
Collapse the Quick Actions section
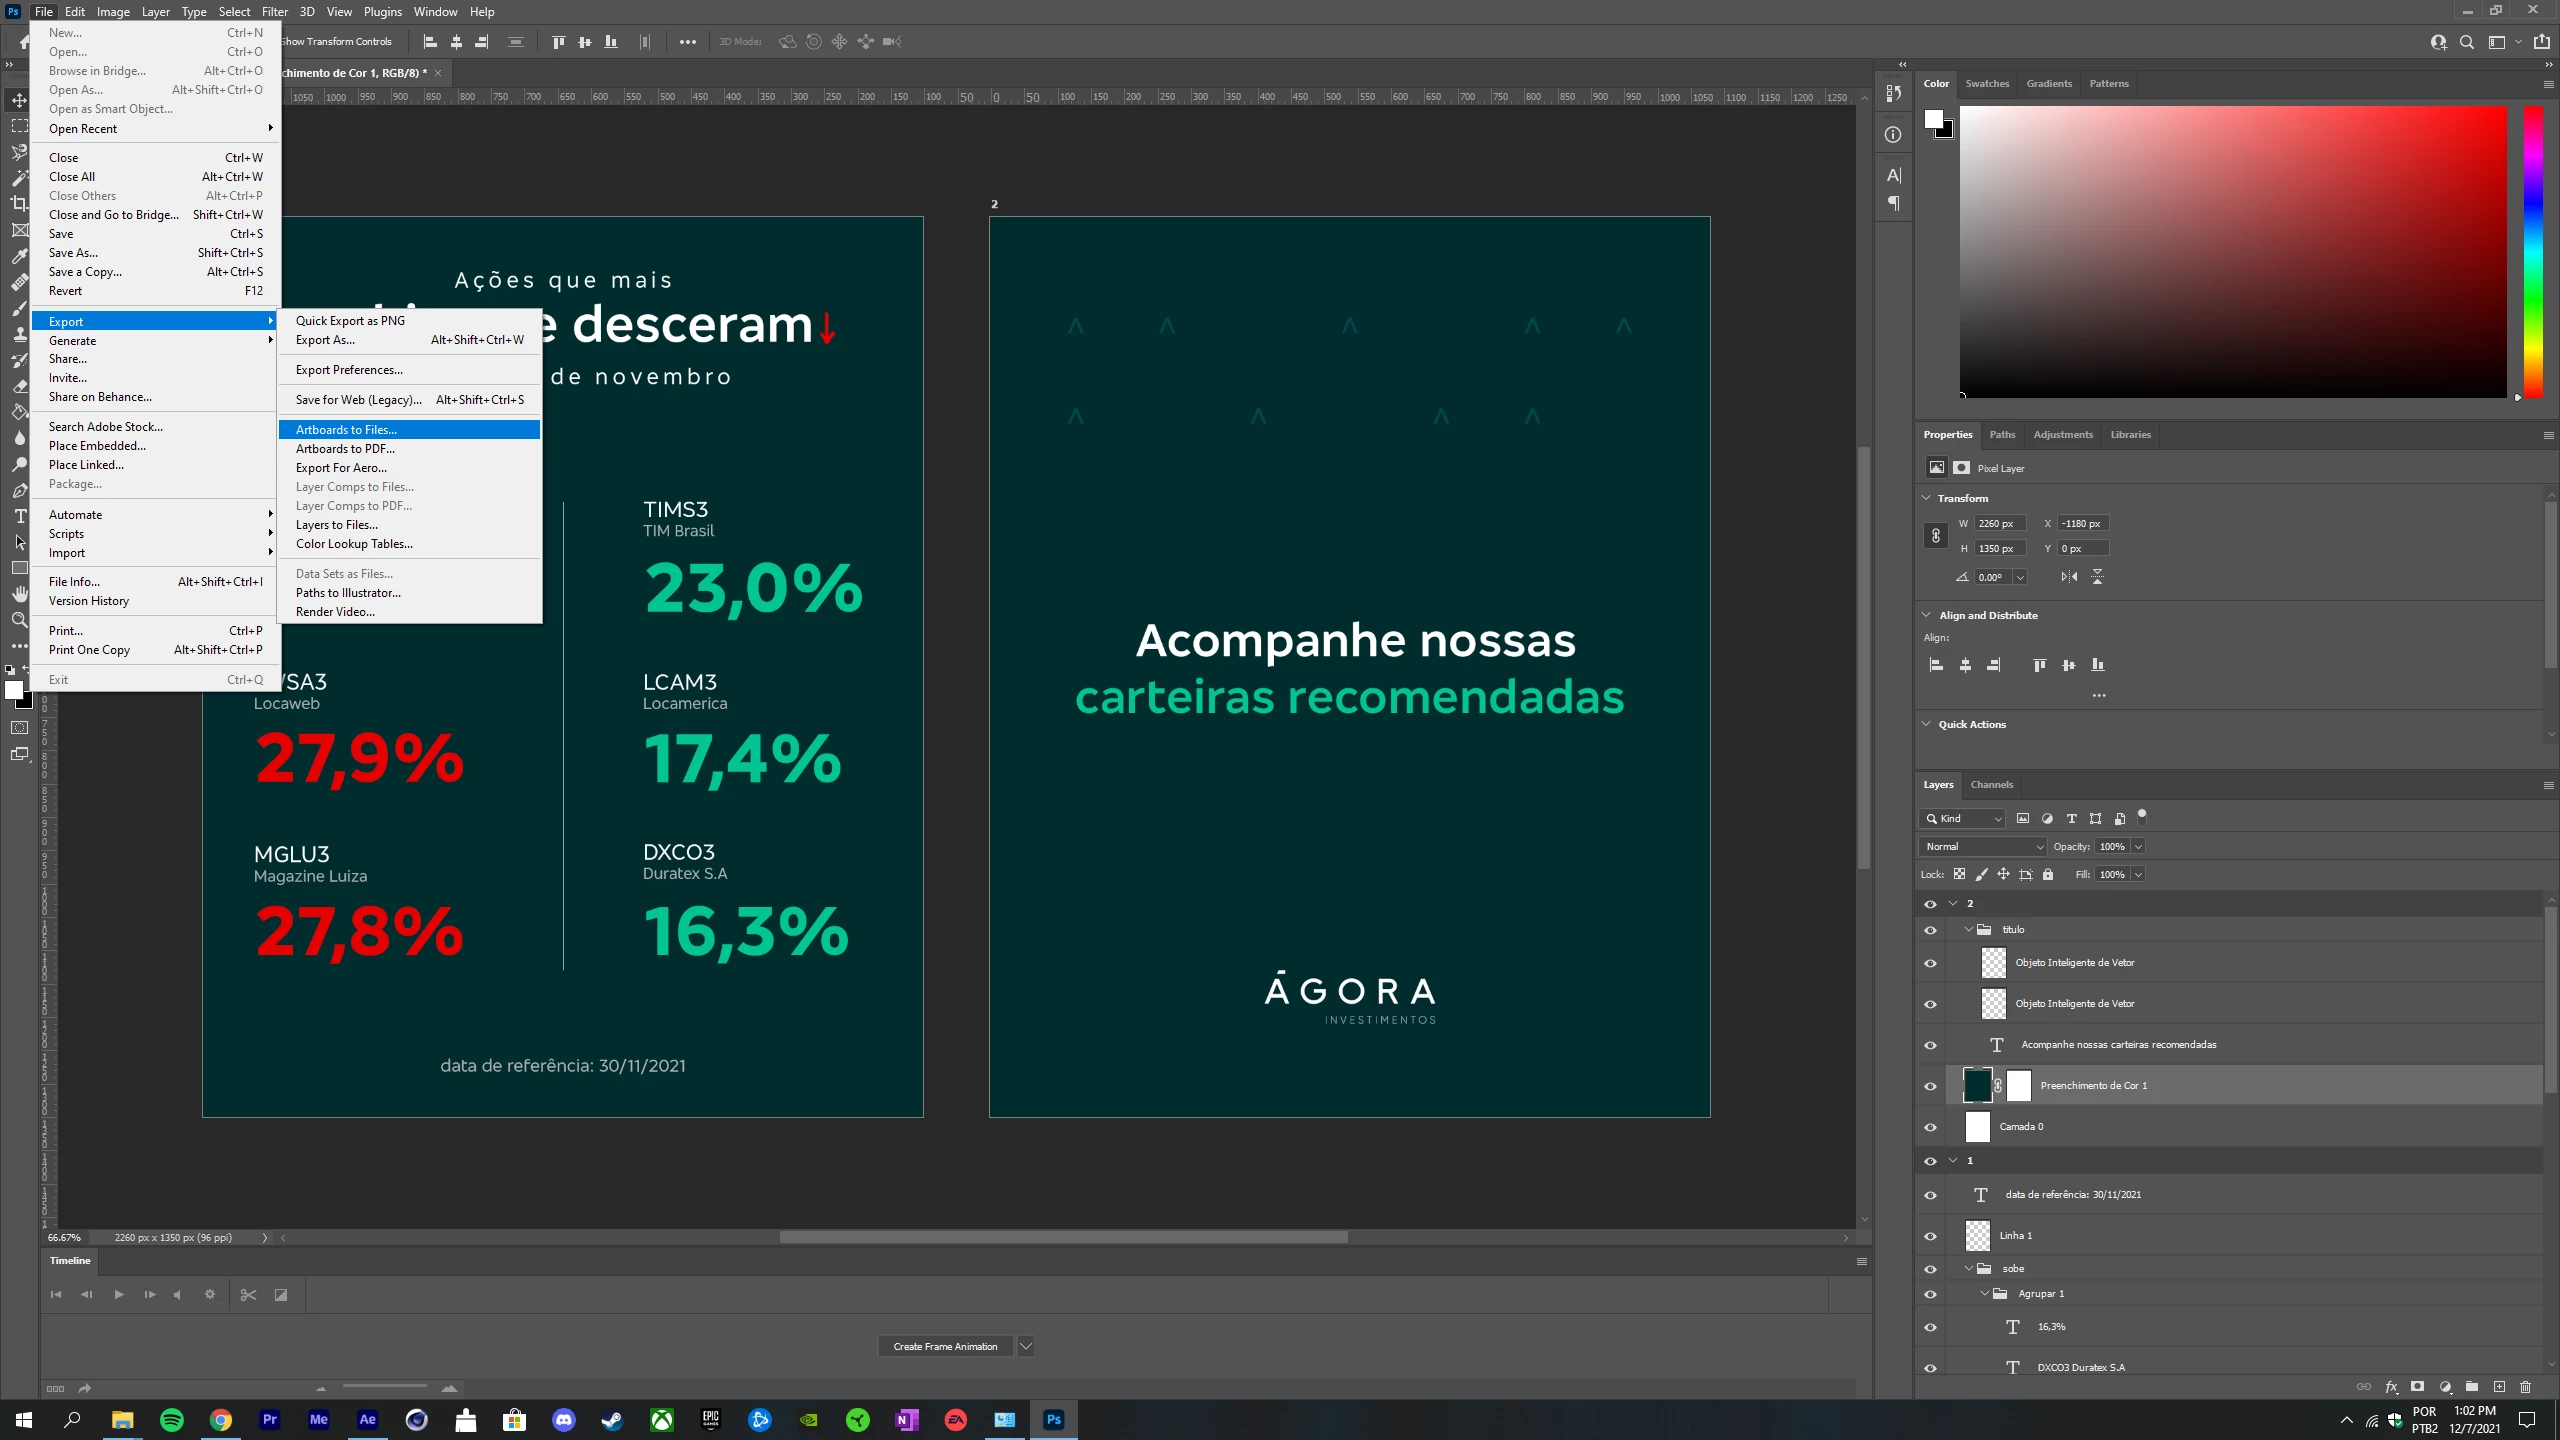(x=1927, y=724)
